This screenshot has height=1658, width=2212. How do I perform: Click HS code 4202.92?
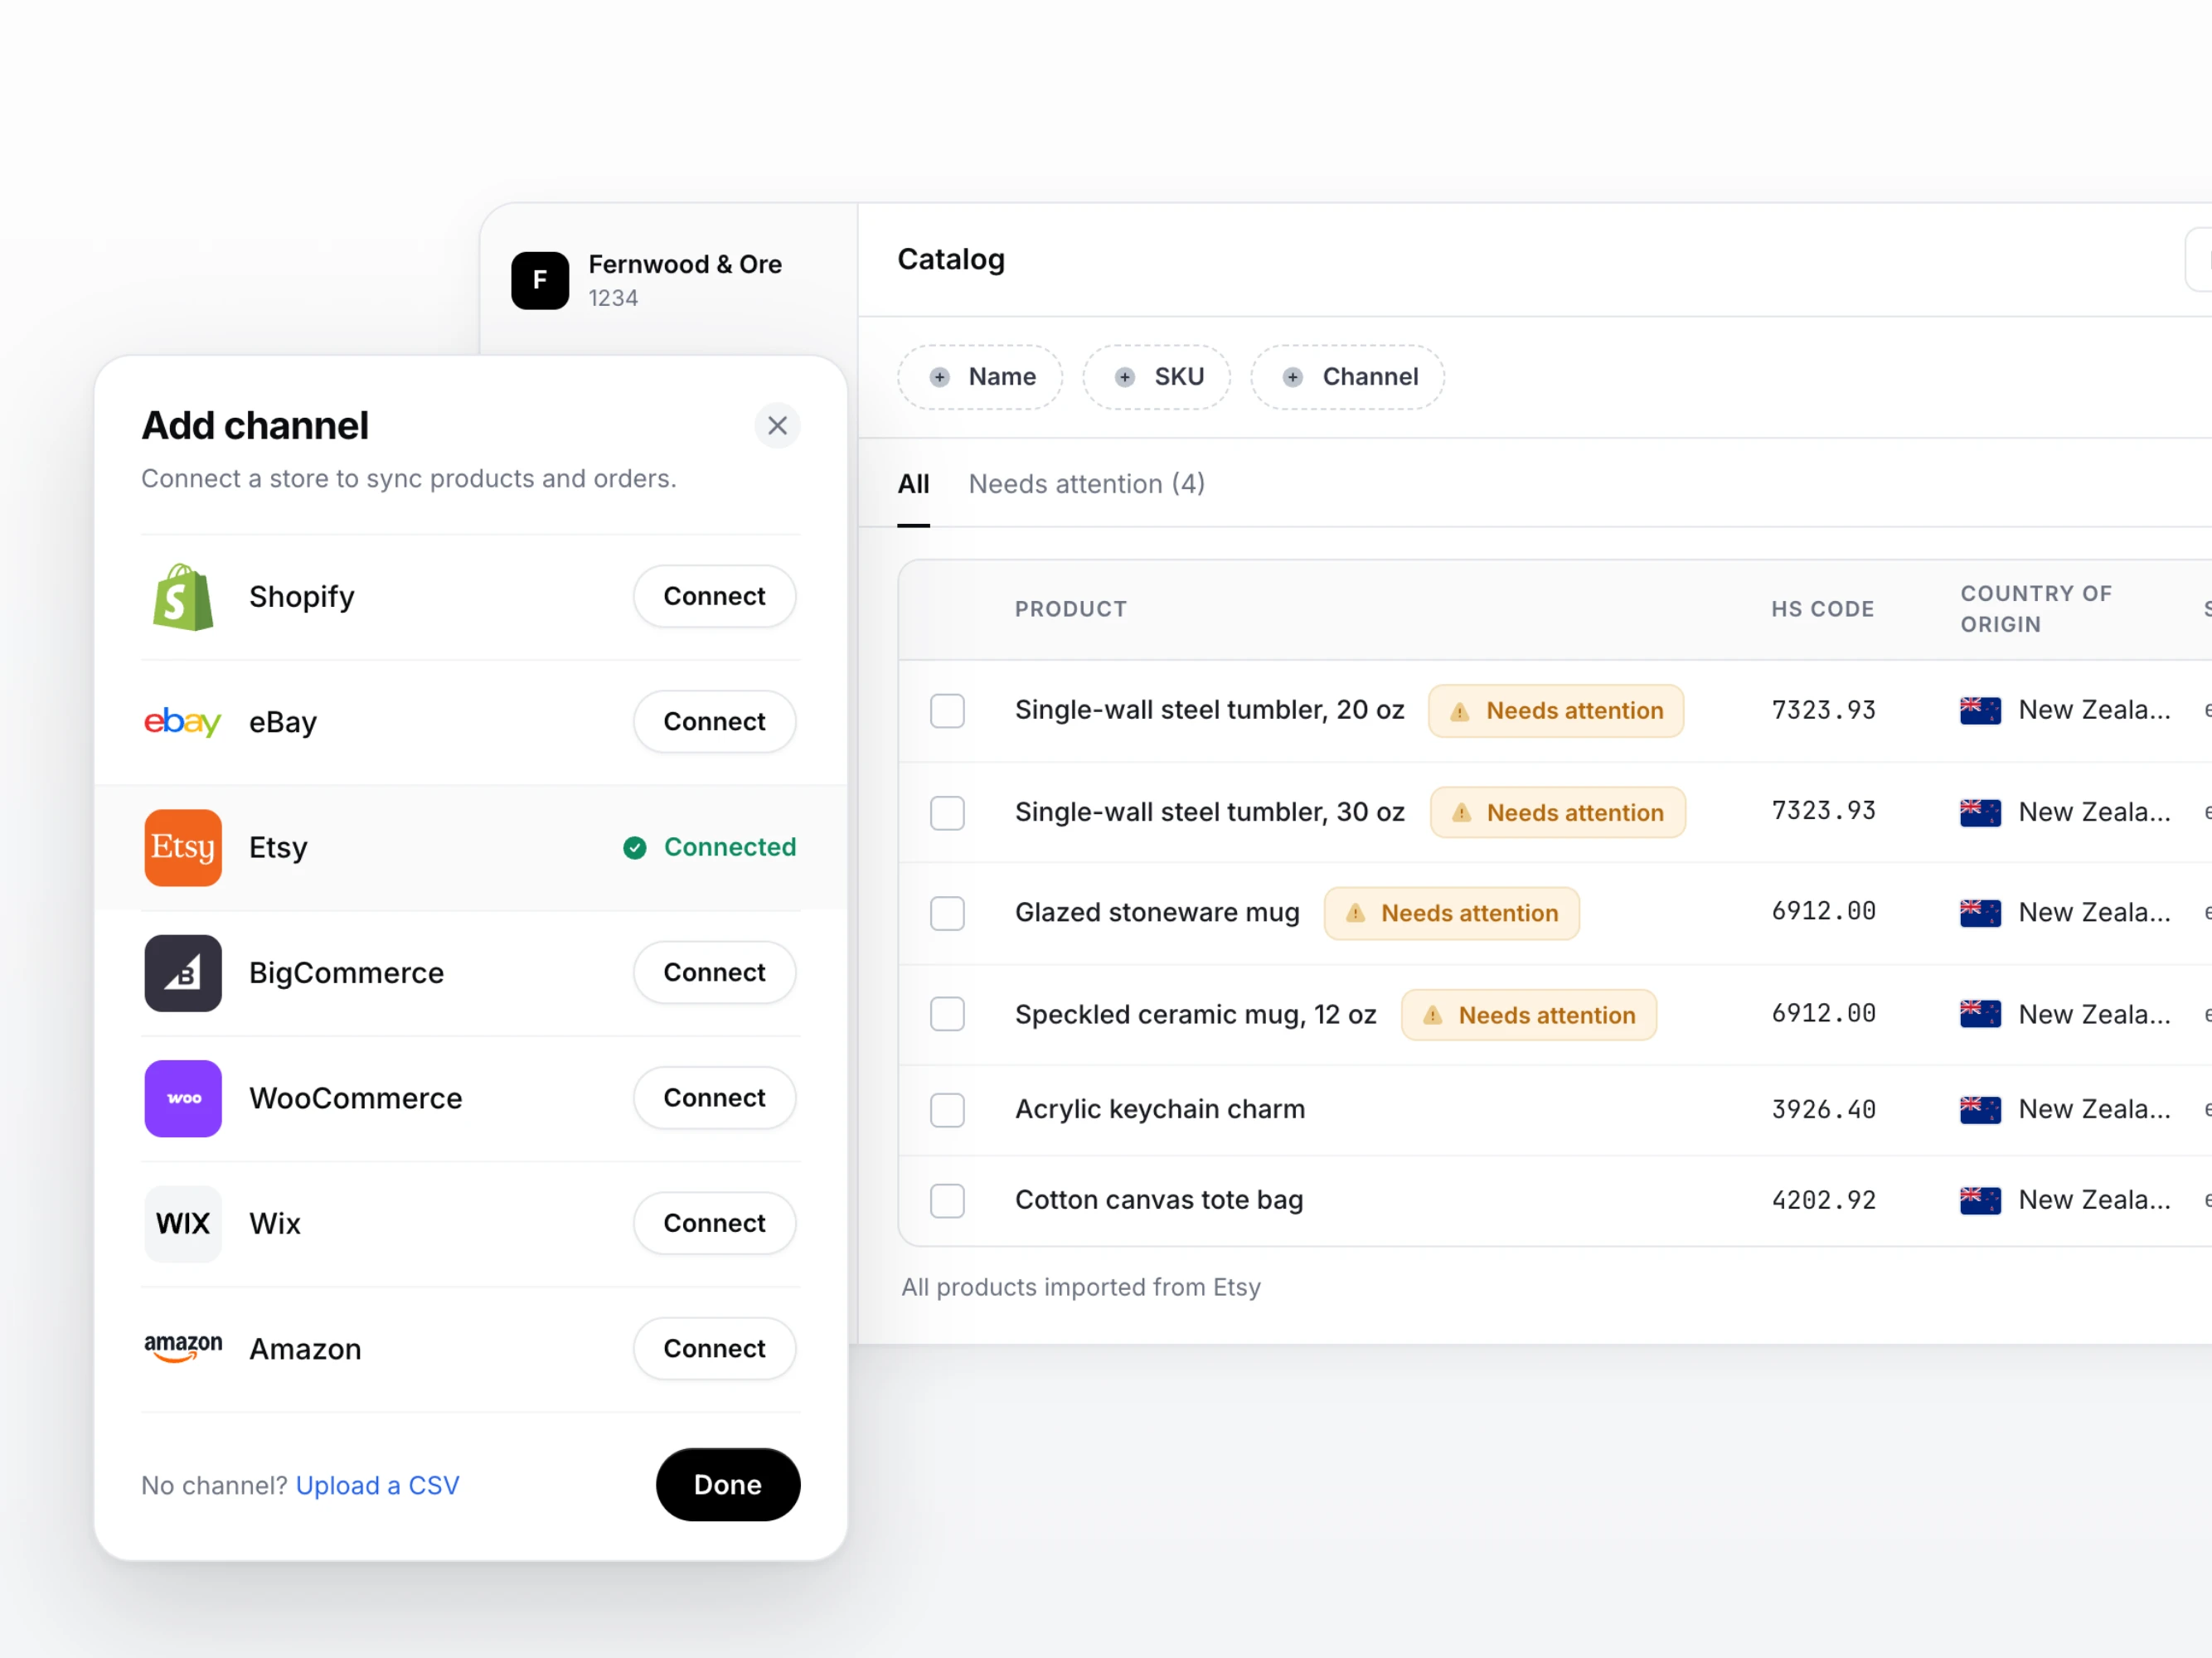(1824, 1200)
